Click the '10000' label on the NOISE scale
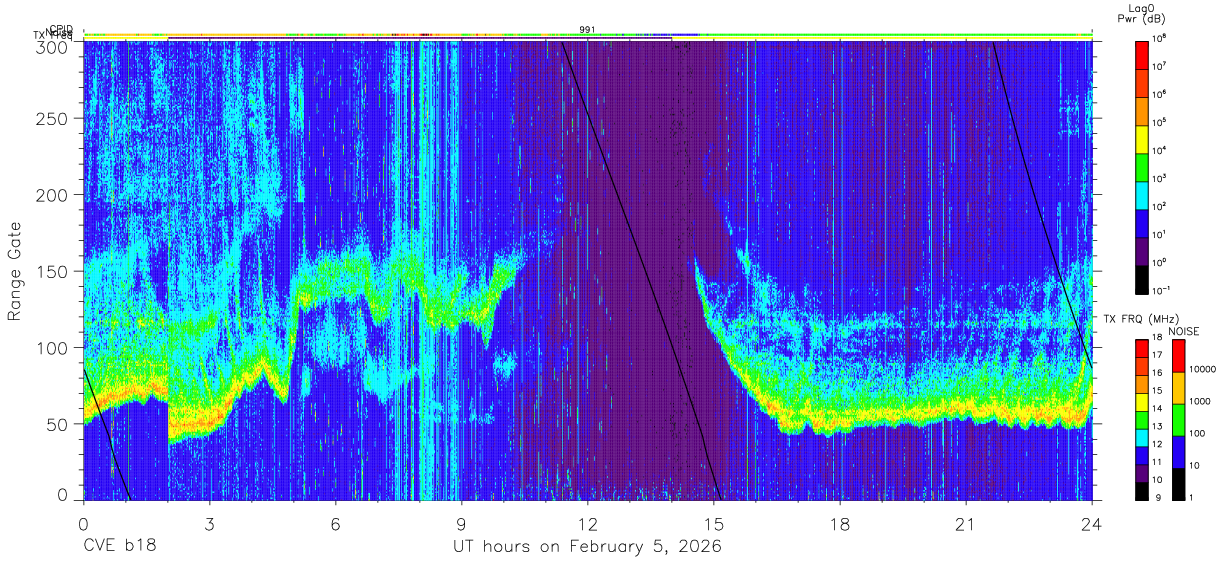This screenshot has height=567, width=1228. tap(1203, 369)
